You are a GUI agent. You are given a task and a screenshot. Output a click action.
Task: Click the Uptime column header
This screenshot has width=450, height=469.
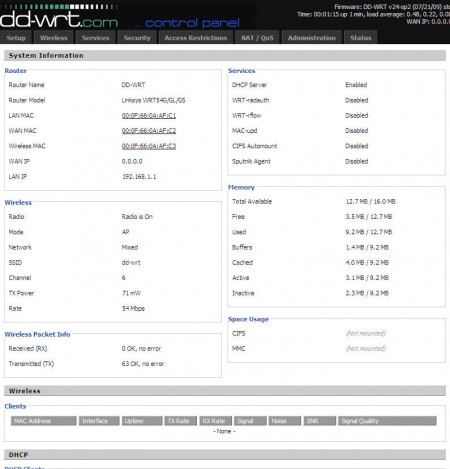[x=142, y=421]
